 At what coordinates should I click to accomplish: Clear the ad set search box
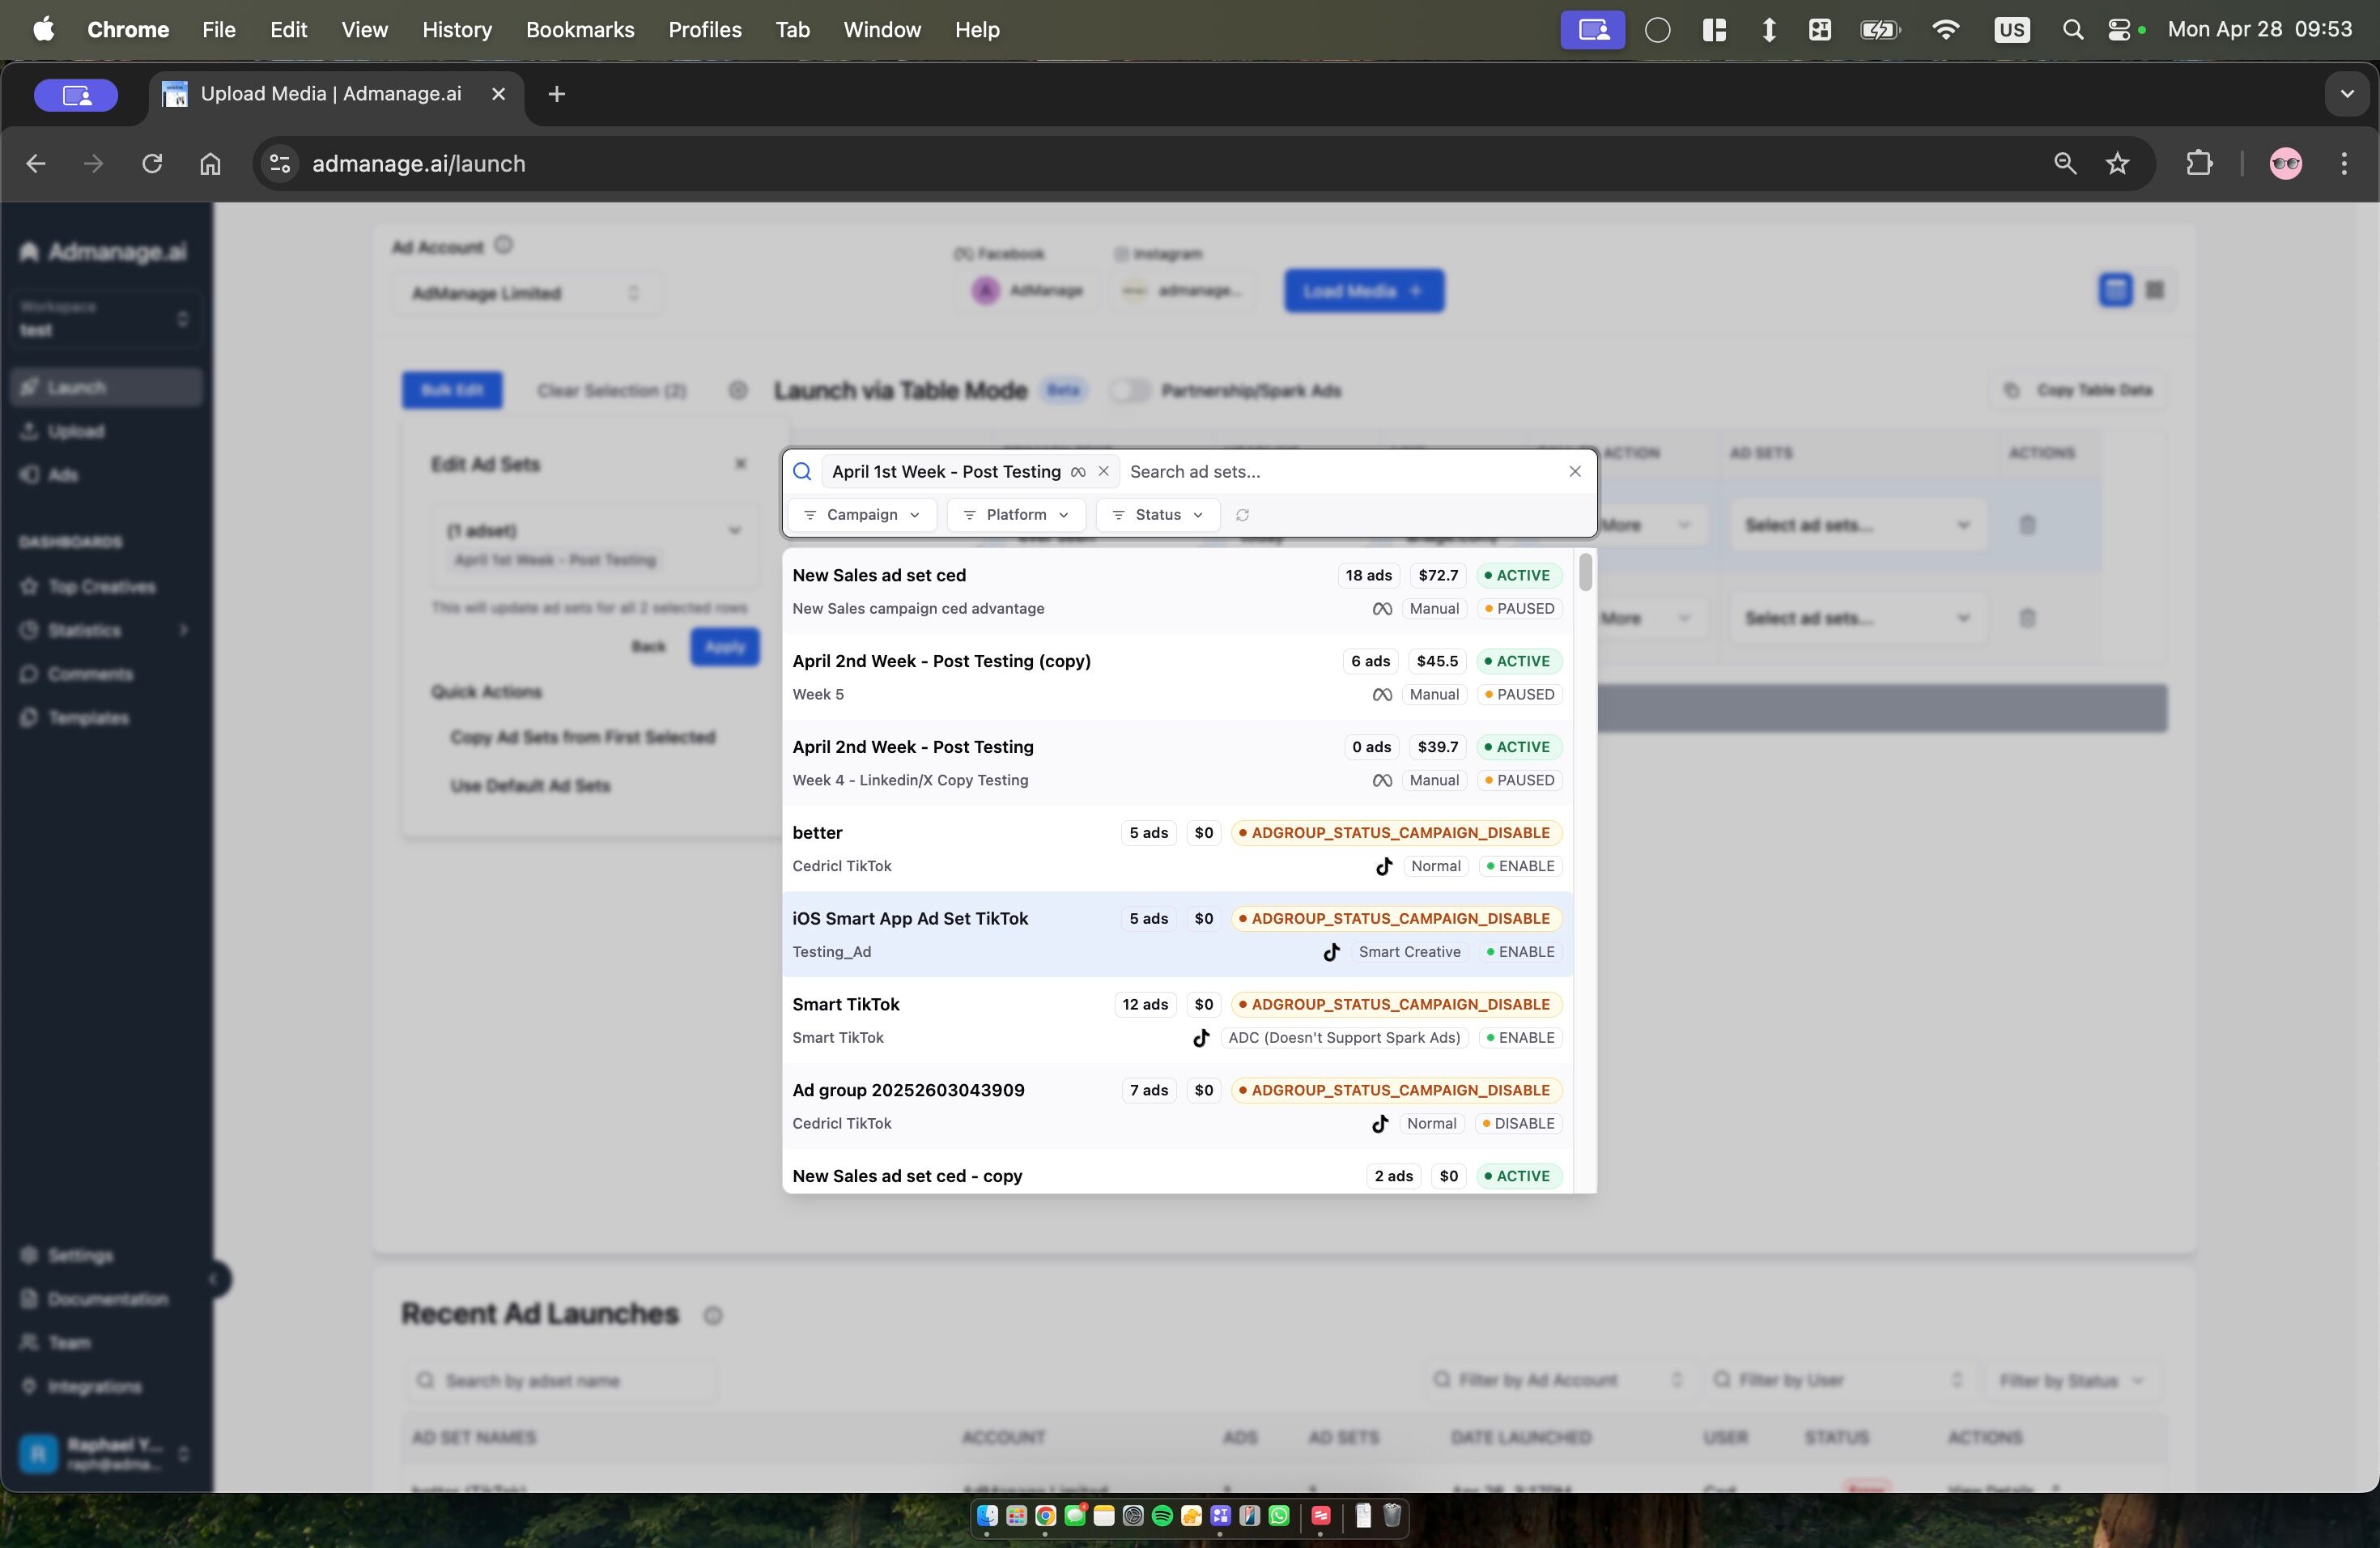pyautogui.click(x=1574, y=471)
